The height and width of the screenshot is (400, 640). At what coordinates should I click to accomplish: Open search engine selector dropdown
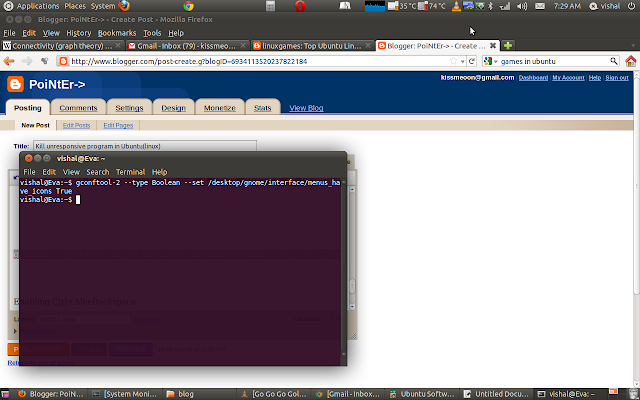(490, 61)
